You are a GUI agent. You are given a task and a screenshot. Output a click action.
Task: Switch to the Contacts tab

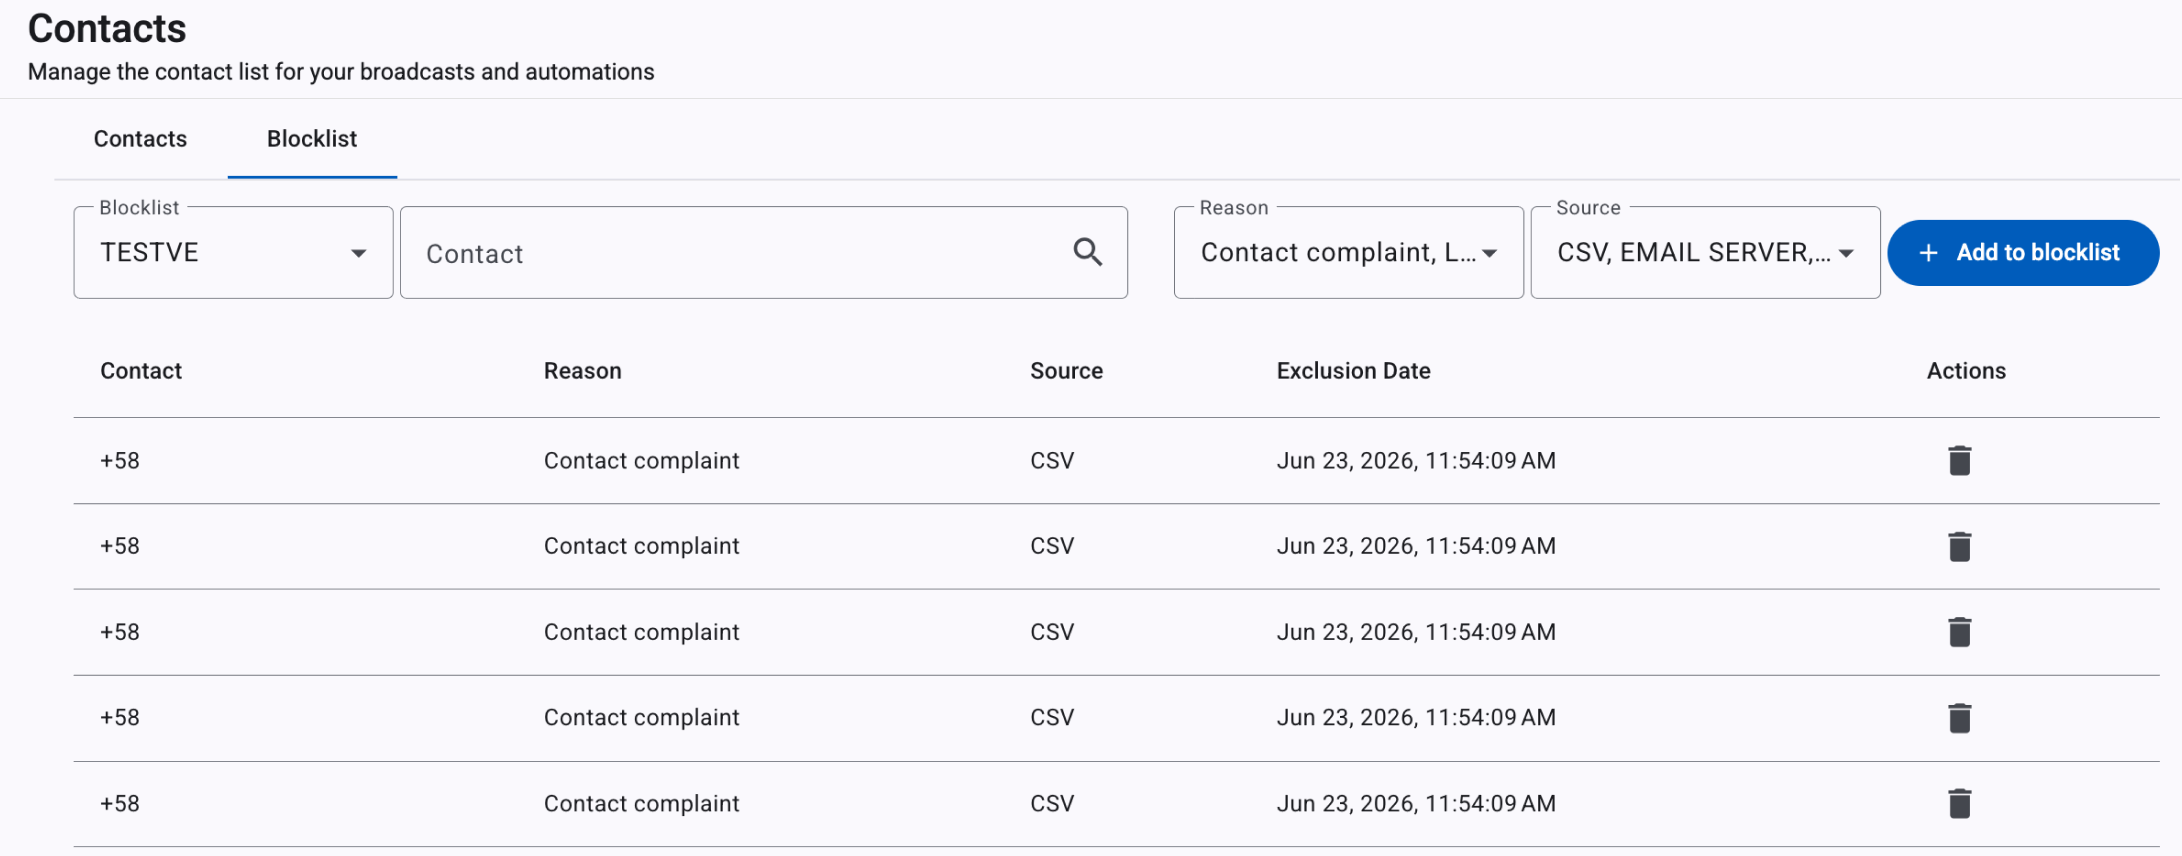point(140,139)
